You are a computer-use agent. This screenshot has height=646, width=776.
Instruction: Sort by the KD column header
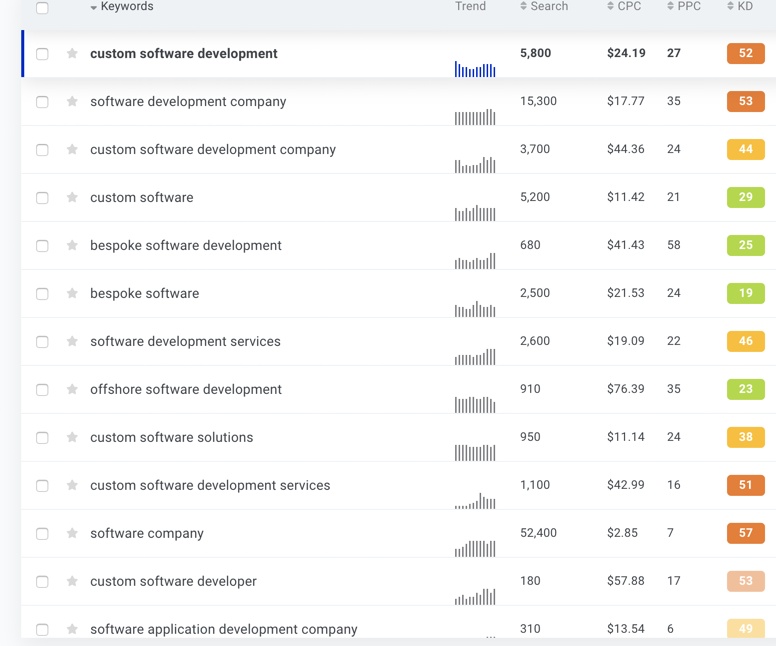point(744,7)
